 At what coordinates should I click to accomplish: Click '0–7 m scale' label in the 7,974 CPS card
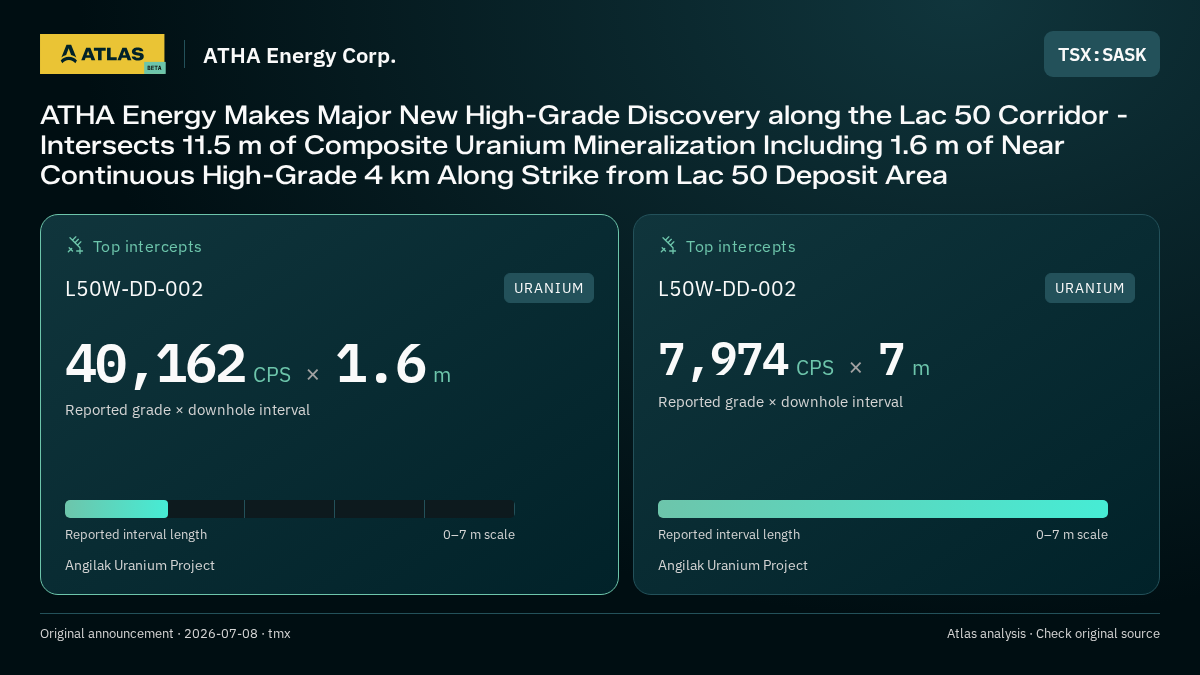(x=1072, y=535)
